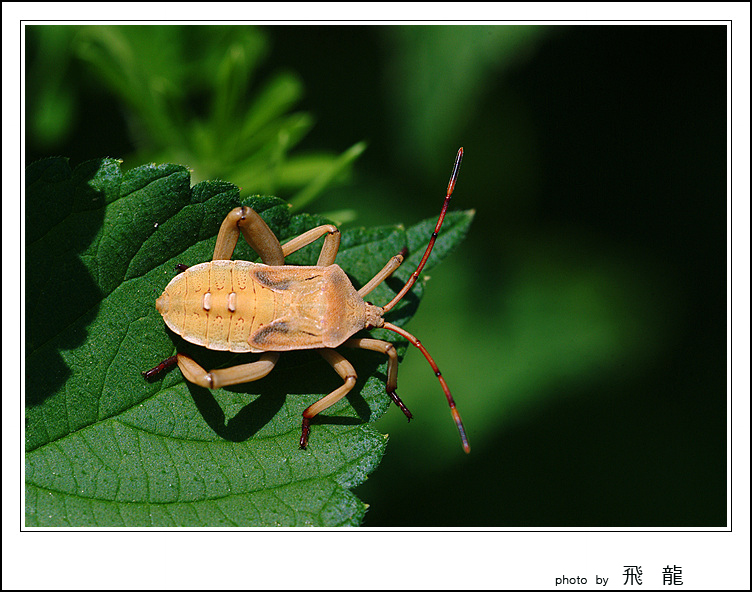
Task: Click the 龍 character in the signature
Action: (672, 576)
